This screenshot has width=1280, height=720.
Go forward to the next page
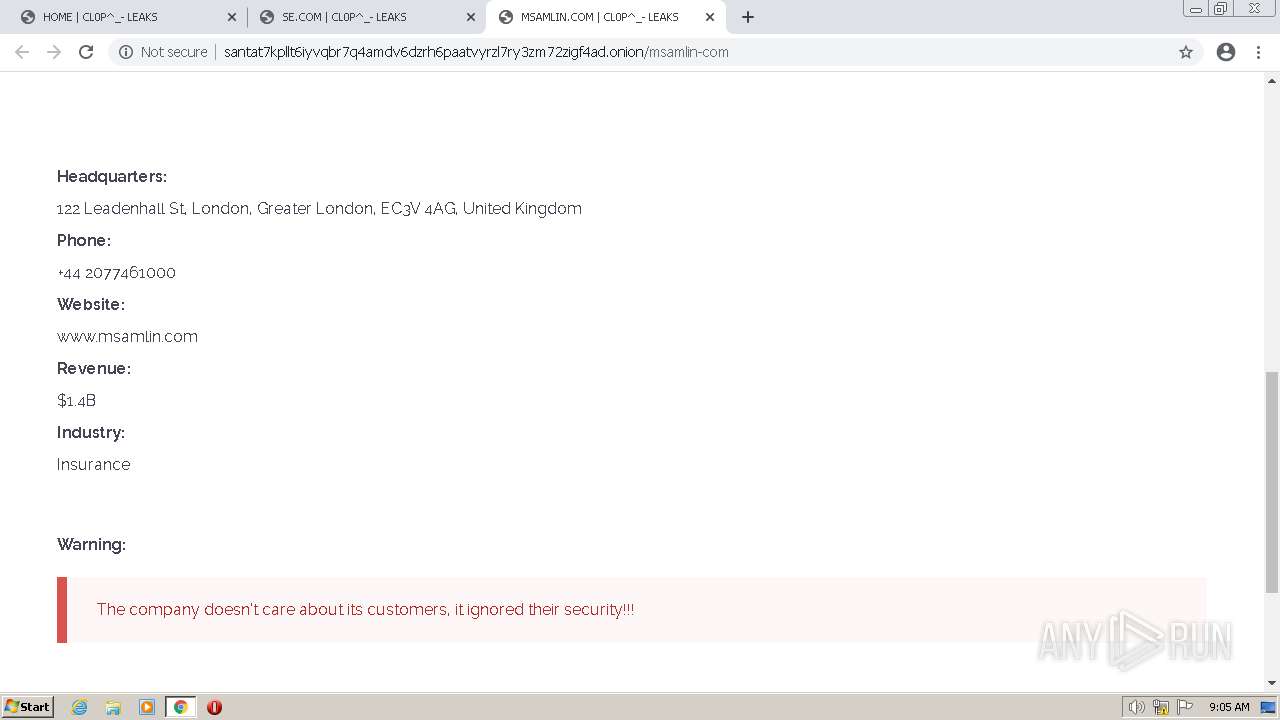coord(54,52)
